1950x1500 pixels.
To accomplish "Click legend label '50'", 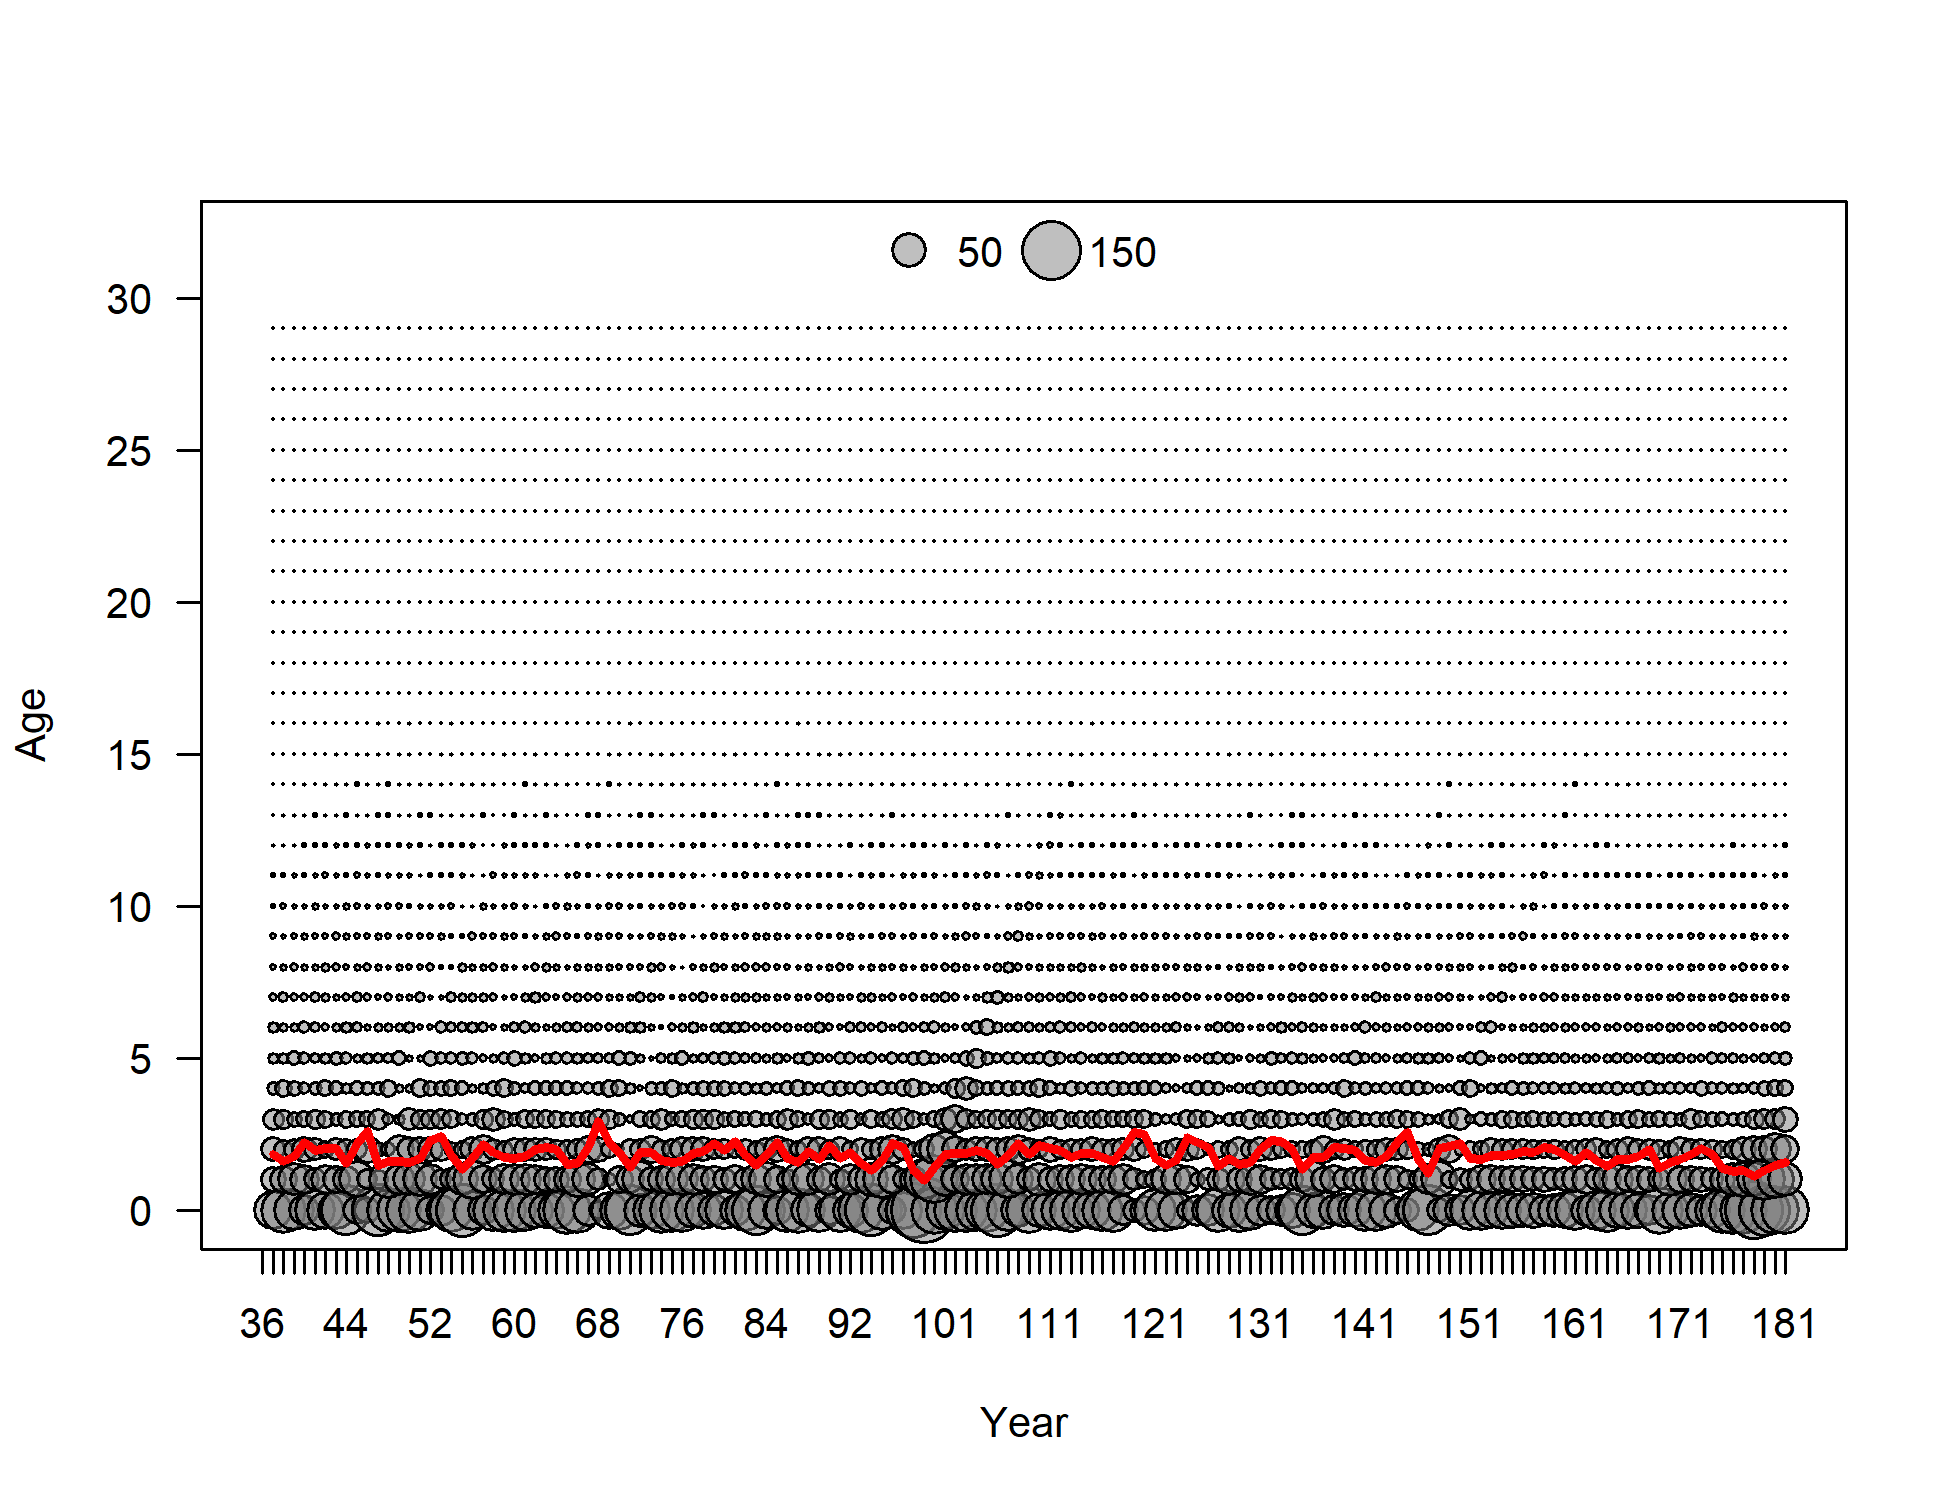I will point(979,252).
